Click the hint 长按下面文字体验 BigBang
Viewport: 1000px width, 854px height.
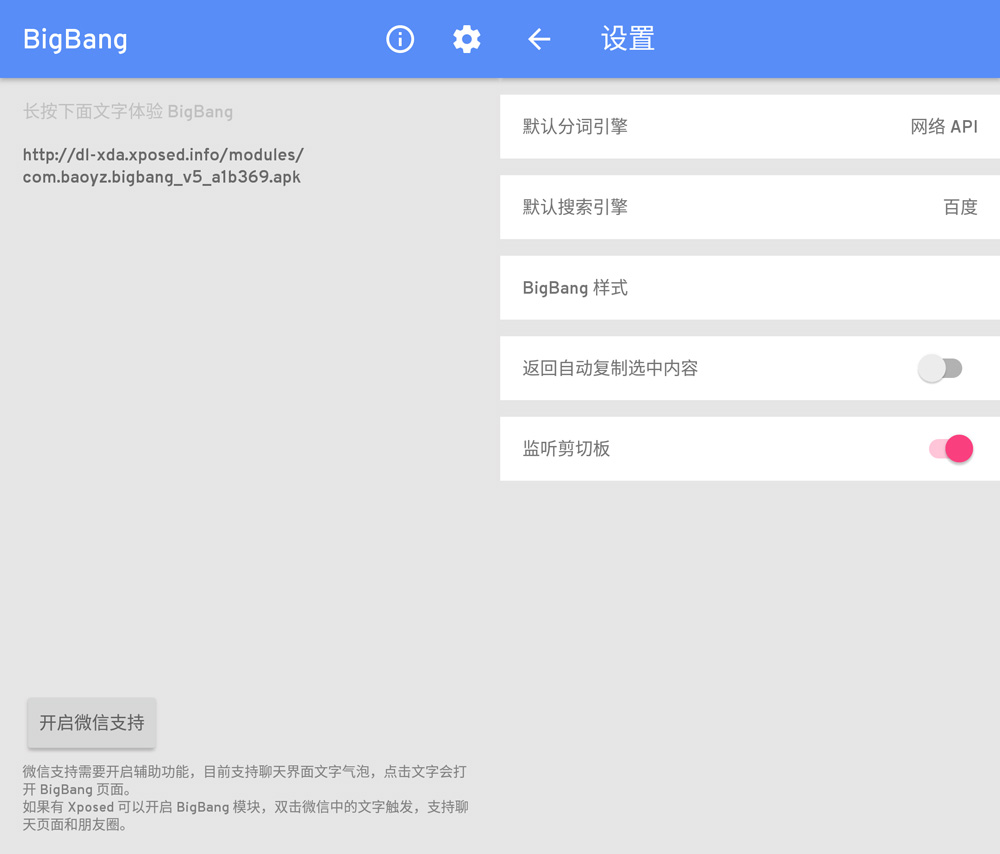pyautogui.click(x=128, y=112)
